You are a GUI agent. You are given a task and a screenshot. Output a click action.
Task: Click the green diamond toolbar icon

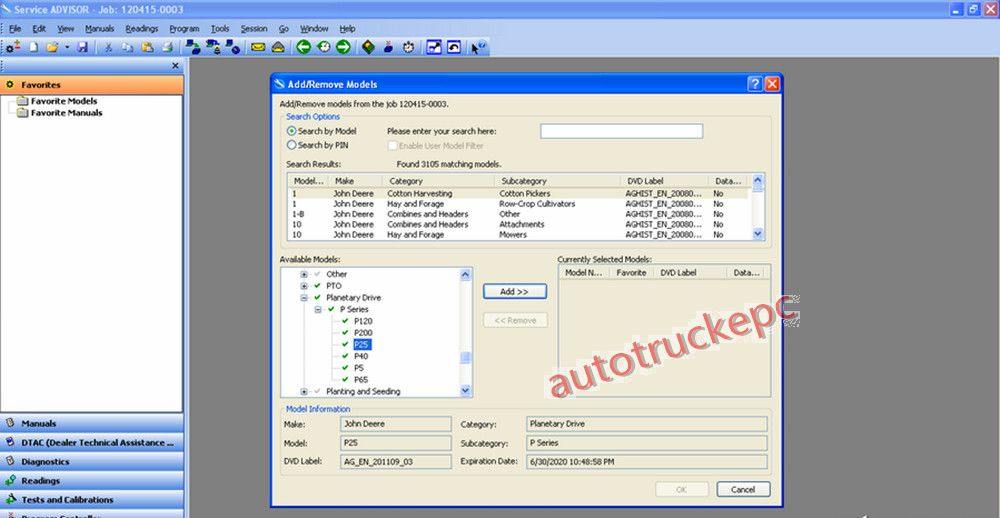368,47
